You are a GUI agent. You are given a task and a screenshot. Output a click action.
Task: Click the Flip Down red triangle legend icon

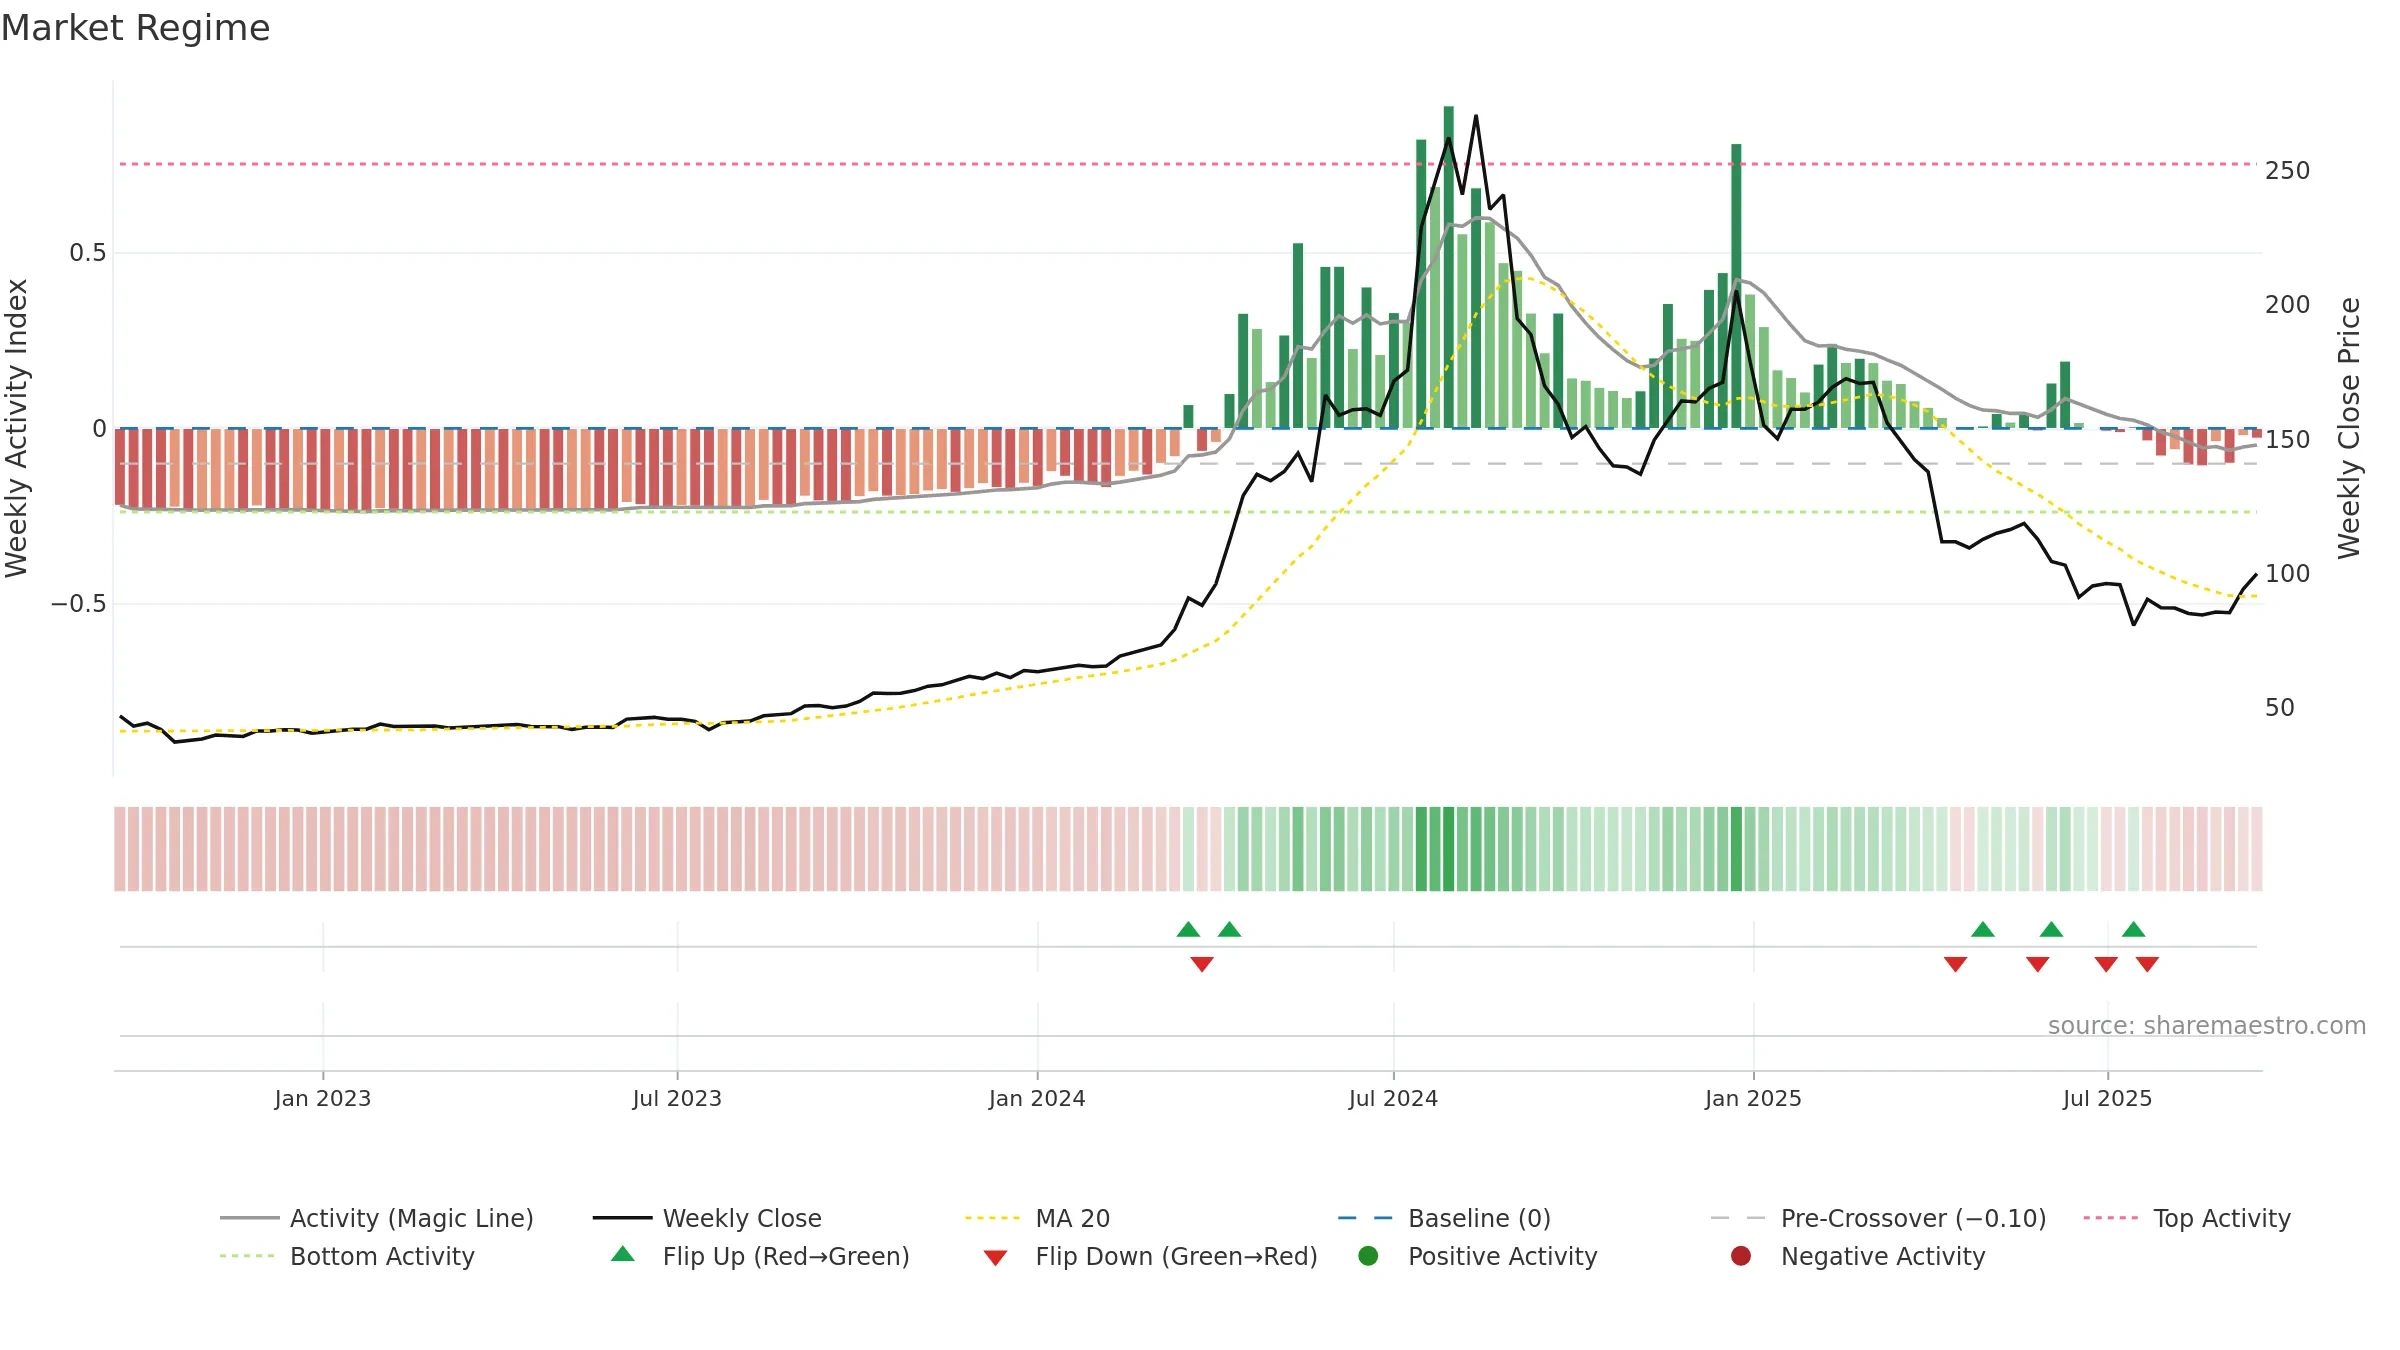pyautogui.click(x=995, y=1257)
